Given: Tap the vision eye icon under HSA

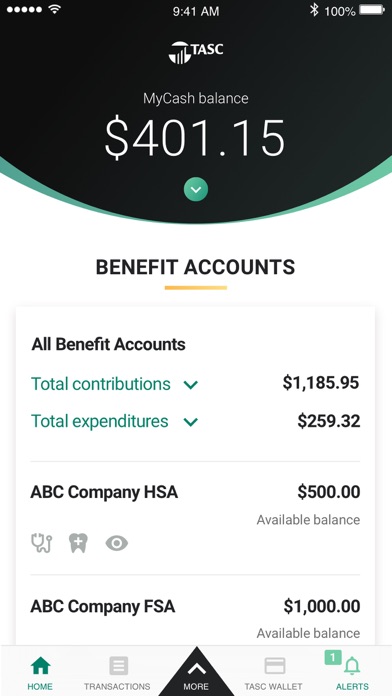Looking at the screenshot, I should 117,543.
